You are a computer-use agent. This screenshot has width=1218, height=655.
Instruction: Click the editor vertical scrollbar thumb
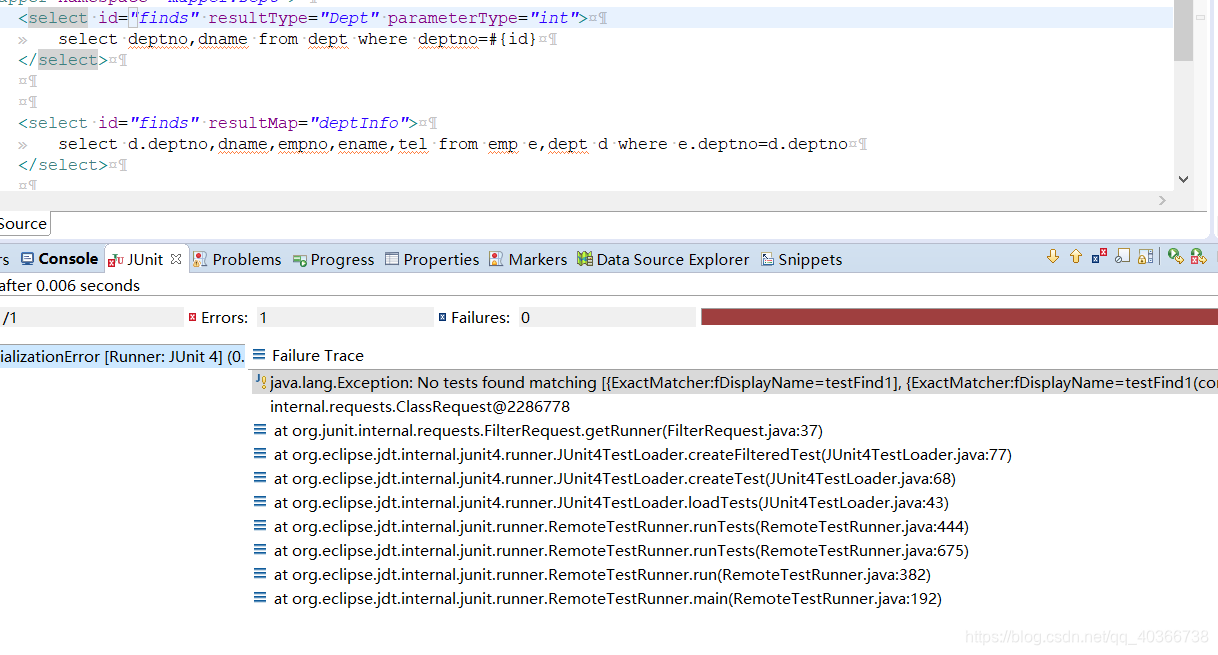[x=1184, y=31]
